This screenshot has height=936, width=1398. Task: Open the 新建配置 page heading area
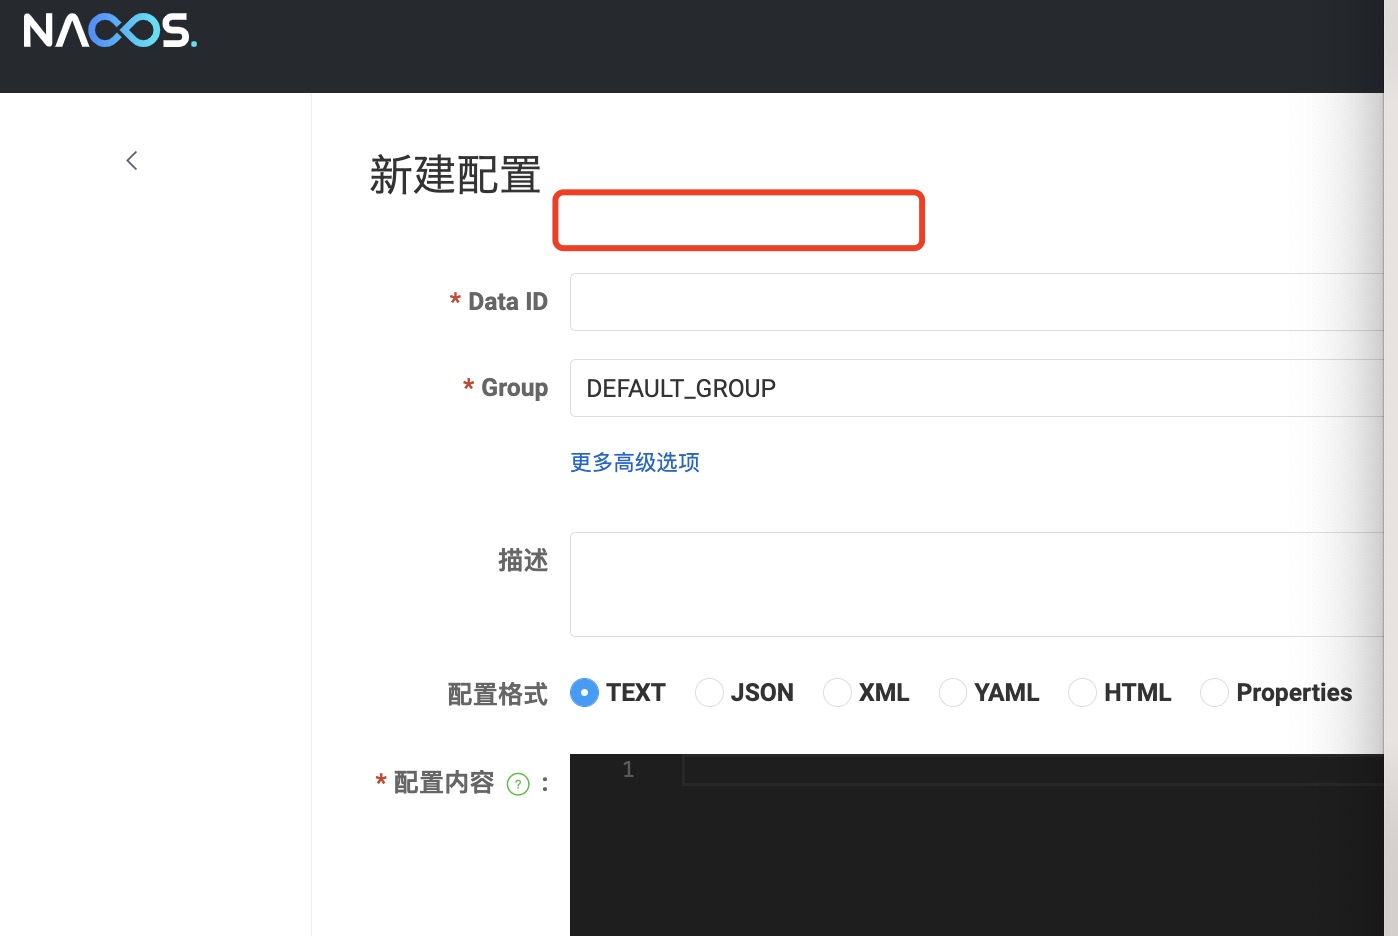click(x=455, y=174)
